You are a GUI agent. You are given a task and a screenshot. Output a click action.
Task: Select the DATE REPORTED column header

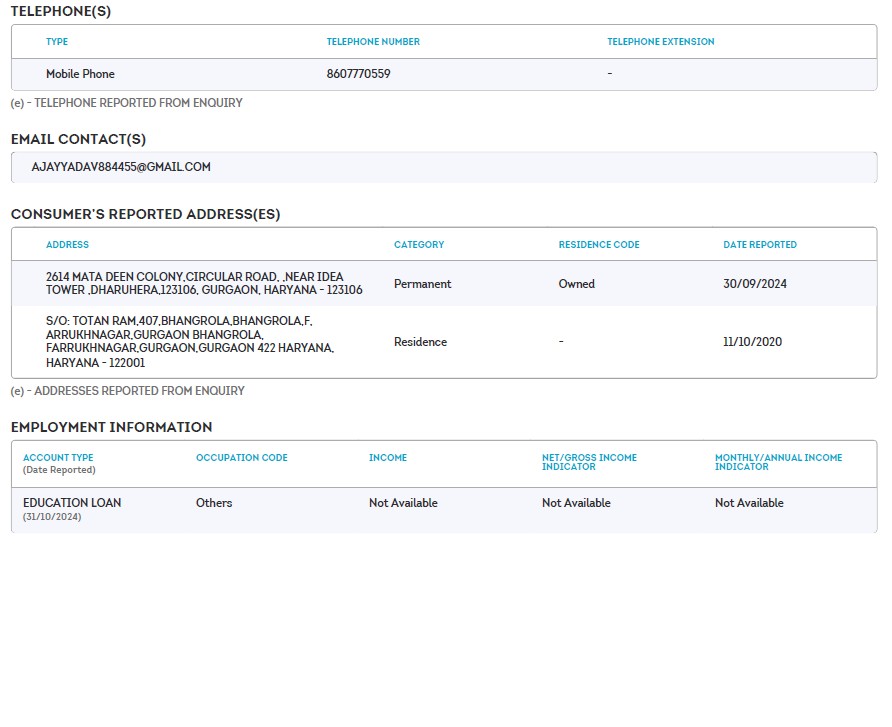click(x=760, y=245)
